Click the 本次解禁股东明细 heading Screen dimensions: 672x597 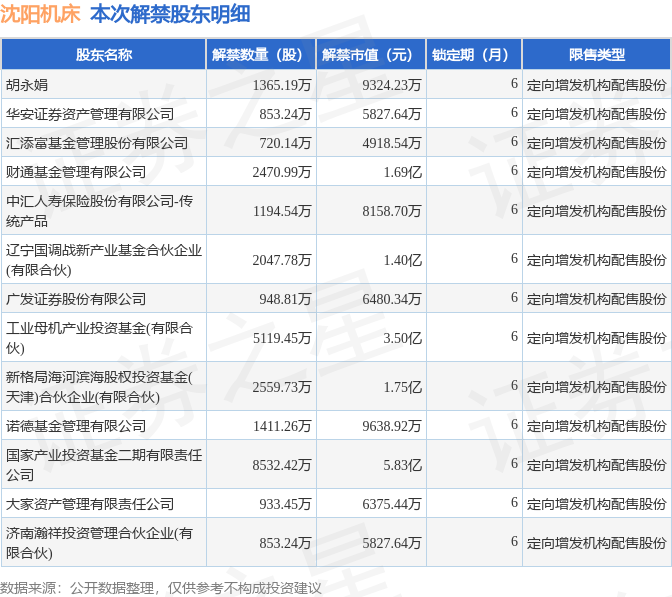(x=170, y=14)
